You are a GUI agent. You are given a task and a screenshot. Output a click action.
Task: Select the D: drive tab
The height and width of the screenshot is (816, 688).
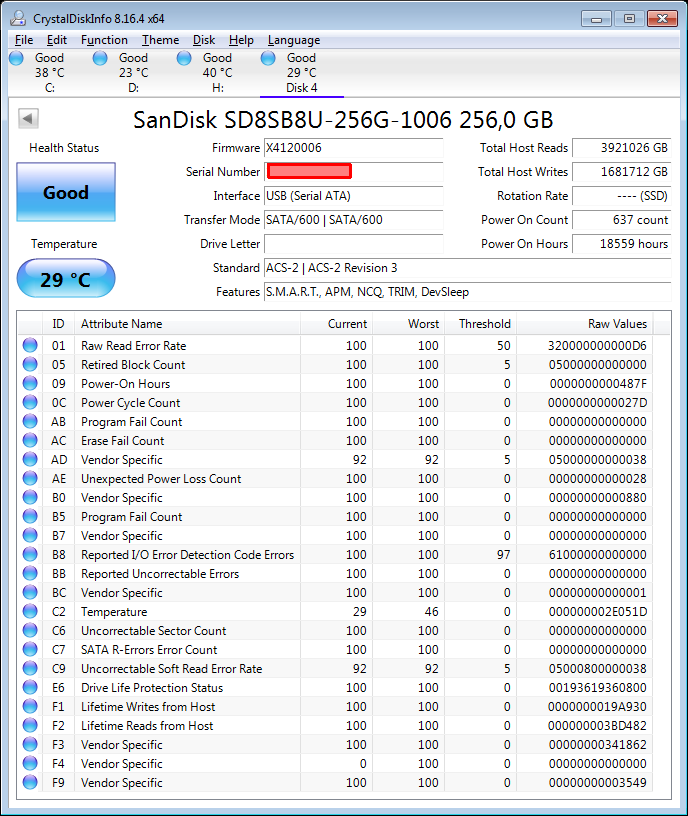(x=133, y=73)
